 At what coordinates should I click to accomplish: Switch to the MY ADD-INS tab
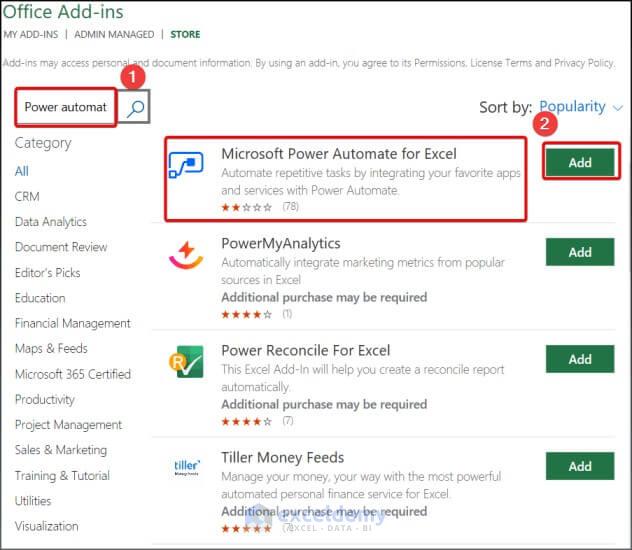point(31,34)
